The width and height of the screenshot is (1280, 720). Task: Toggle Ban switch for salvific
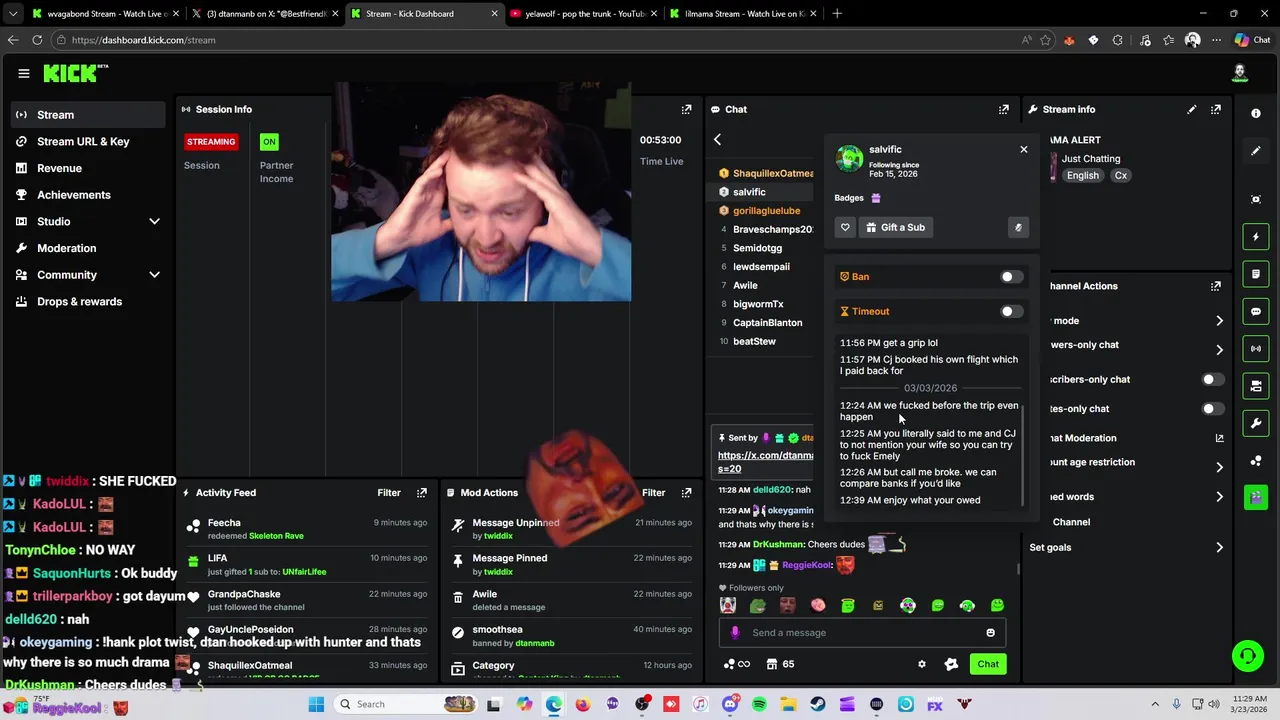(x=1010, y=277)
